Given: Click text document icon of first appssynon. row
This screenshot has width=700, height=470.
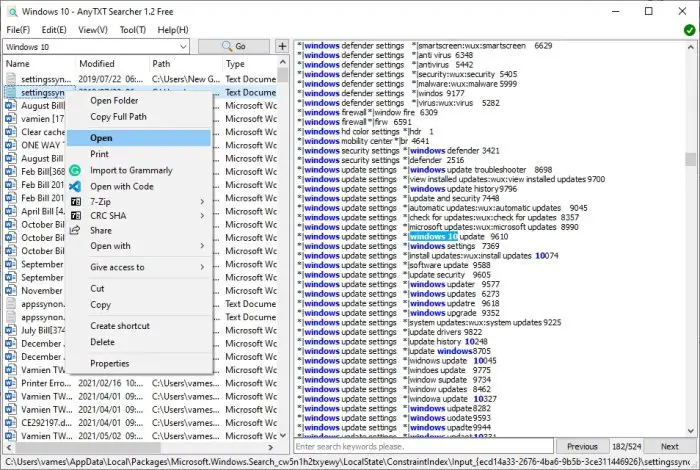Looking at the screenshot, I should [x=11, y=304].
